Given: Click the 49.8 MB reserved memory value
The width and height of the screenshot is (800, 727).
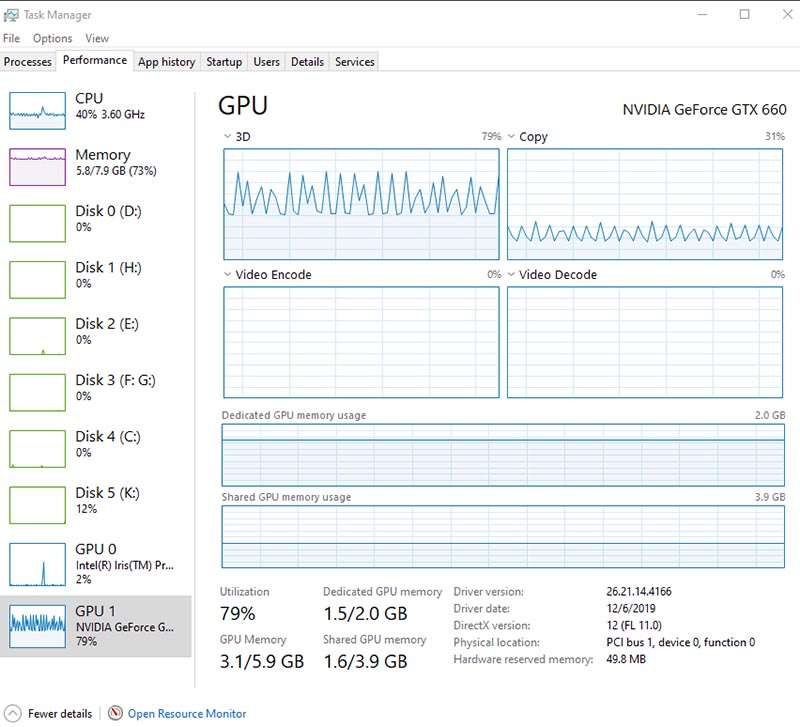Looking at the screenshot, I should tap(626, 659).
